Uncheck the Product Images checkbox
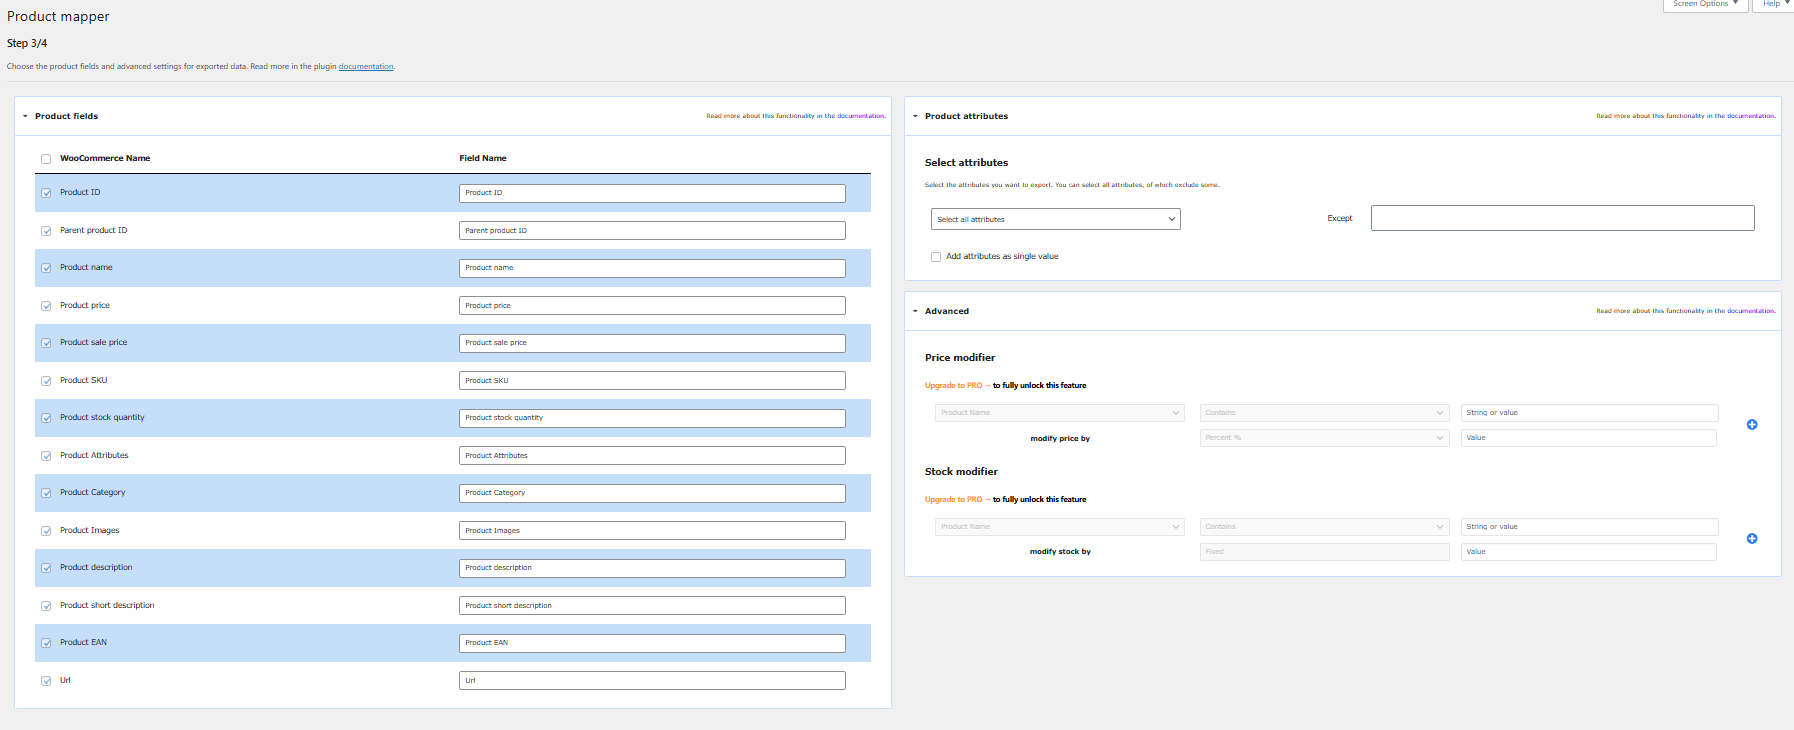The image size is (1794, 730). (x=46, y=531)
